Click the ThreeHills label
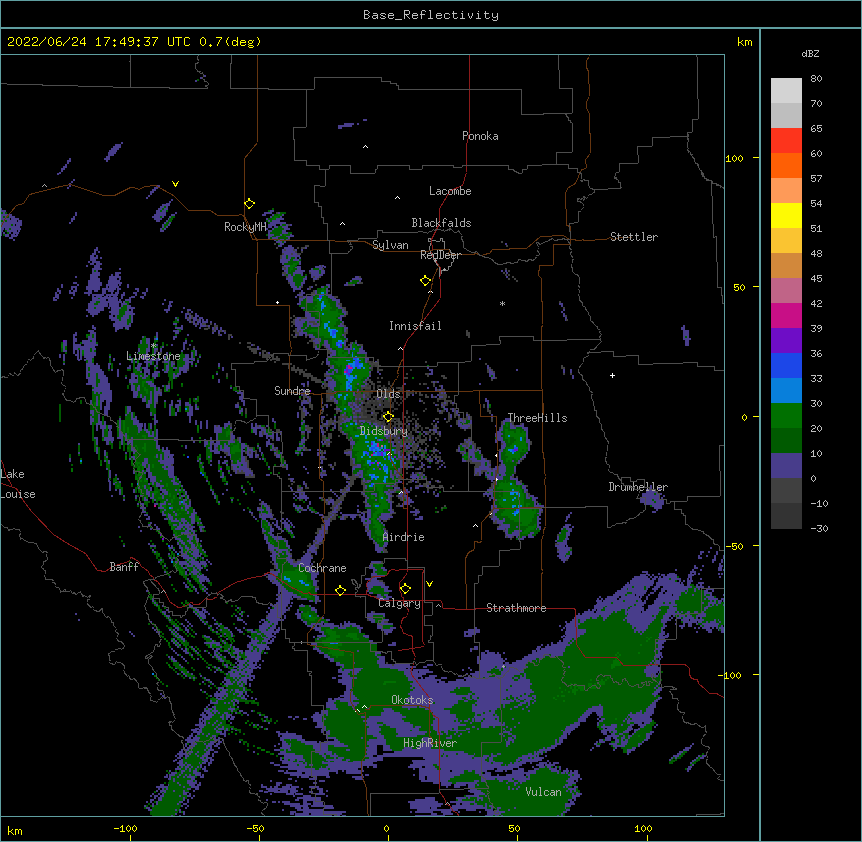Viewport: 862px width, 842px height. click(537, 418)
